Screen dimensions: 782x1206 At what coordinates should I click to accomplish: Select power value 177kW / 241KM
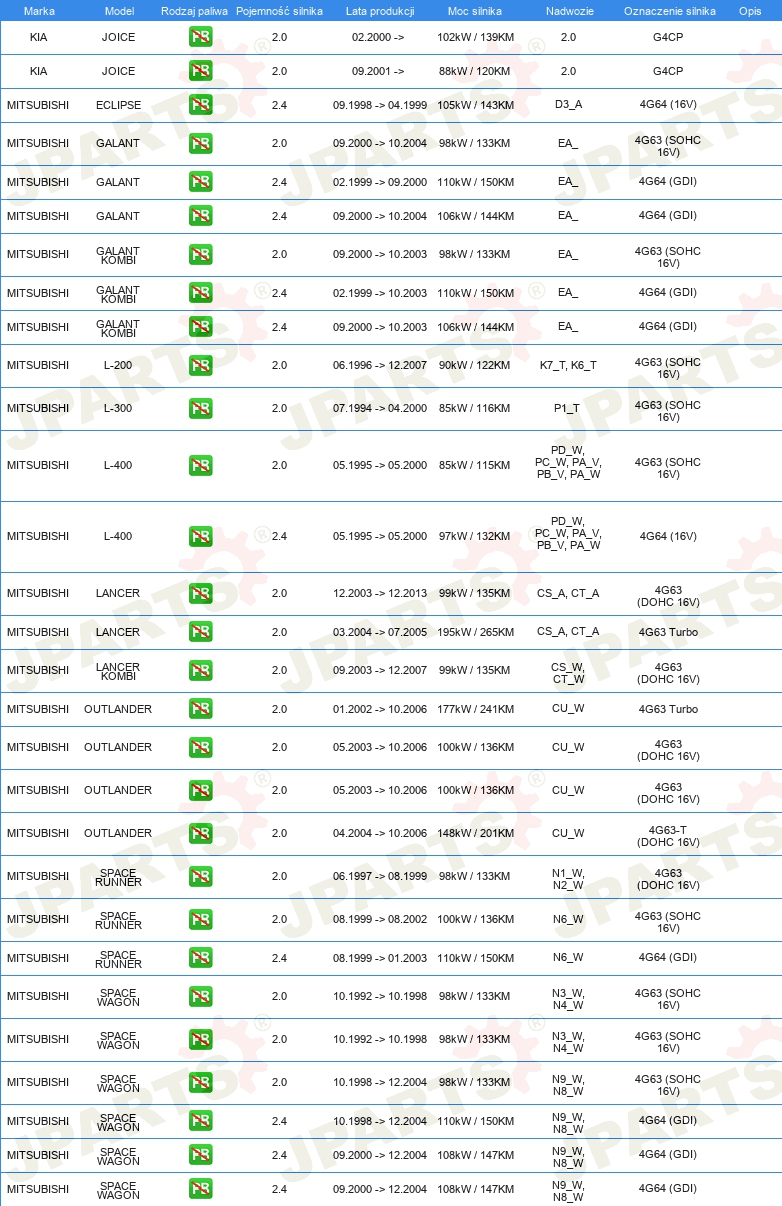[475, 710]
